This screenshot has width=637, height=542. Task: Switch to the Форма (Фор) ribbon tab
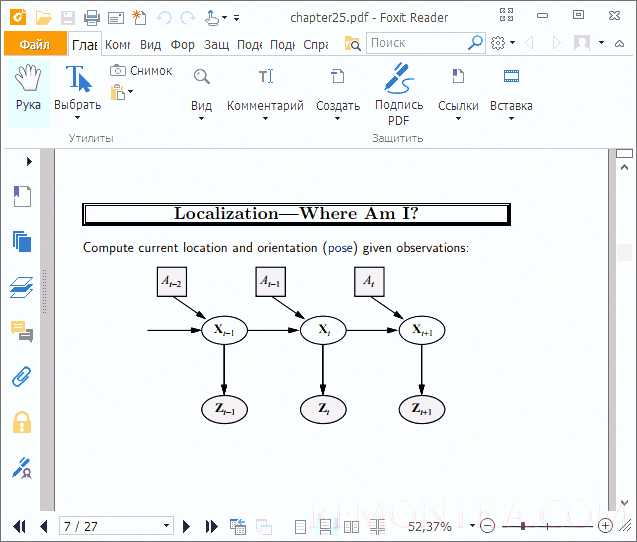[x=182, y=44]
